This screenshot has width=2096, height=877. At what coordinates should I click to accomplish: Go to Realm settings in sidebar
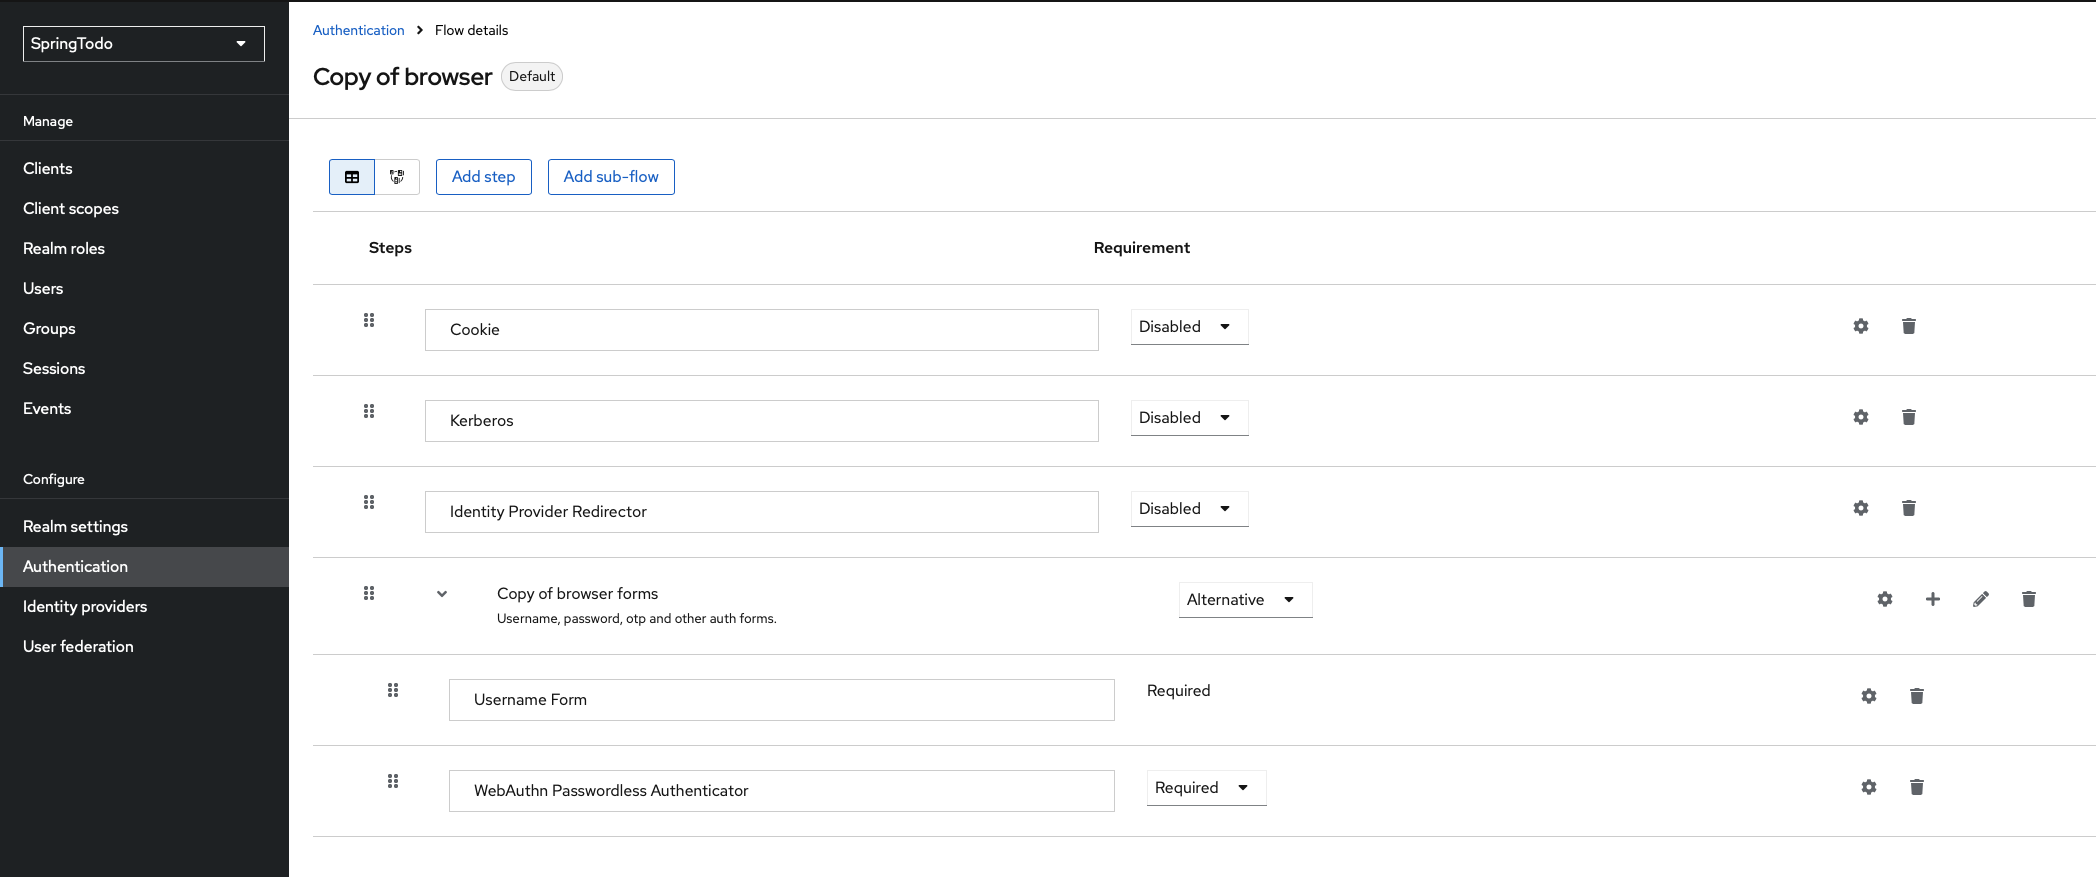(144, 526)
